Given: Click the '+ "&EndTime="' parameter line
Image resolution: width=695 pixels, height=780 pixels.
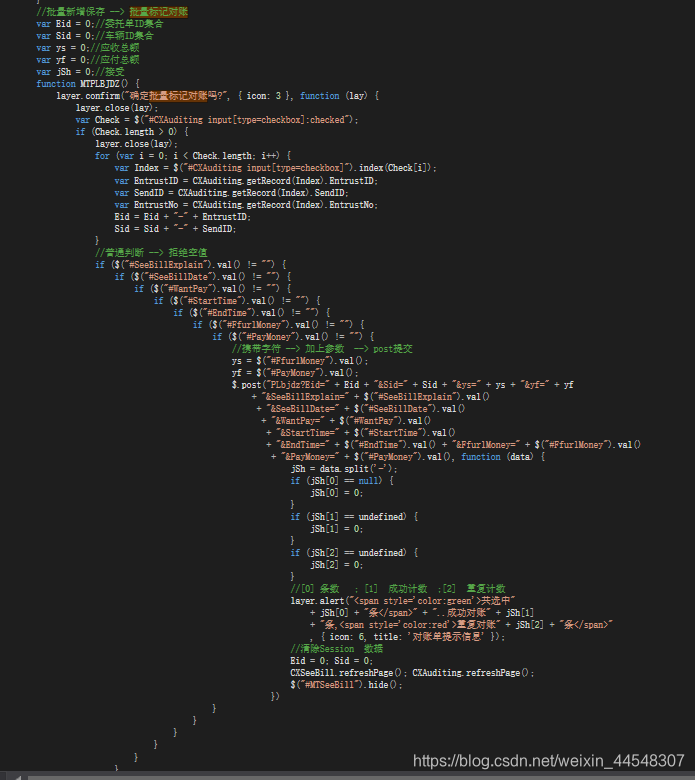Looking at the screenshot, I should pyautogui.click(x=453, y=444).
